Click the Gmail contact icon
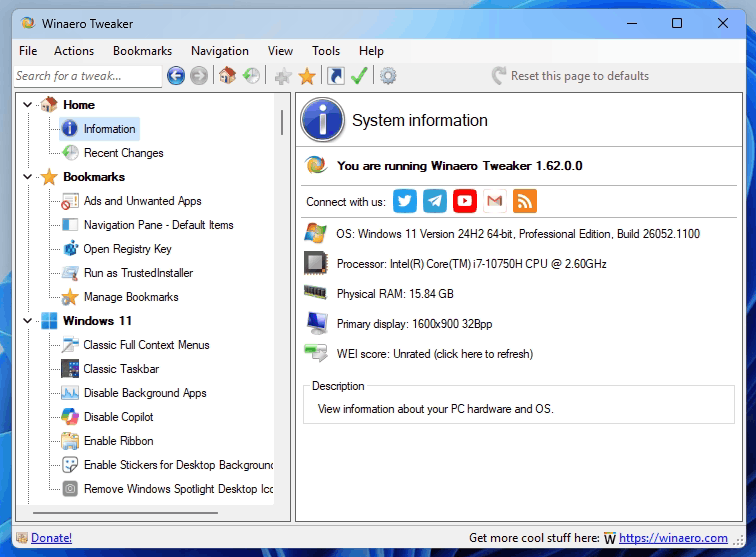Image resolution: width=756 pixels, height=557 pixels. pyautogui.click(x=494, y=201)
